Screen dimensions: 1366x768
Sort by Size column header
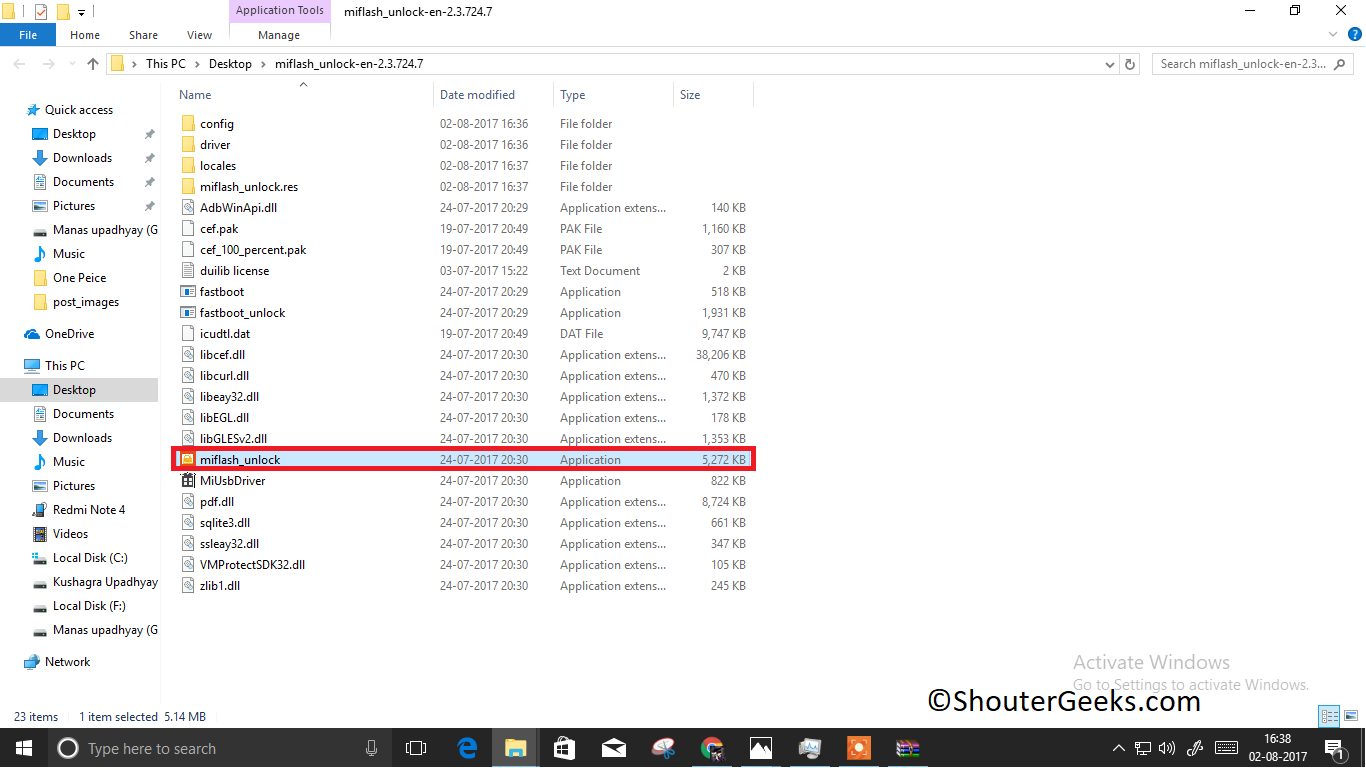coord(690,95)
